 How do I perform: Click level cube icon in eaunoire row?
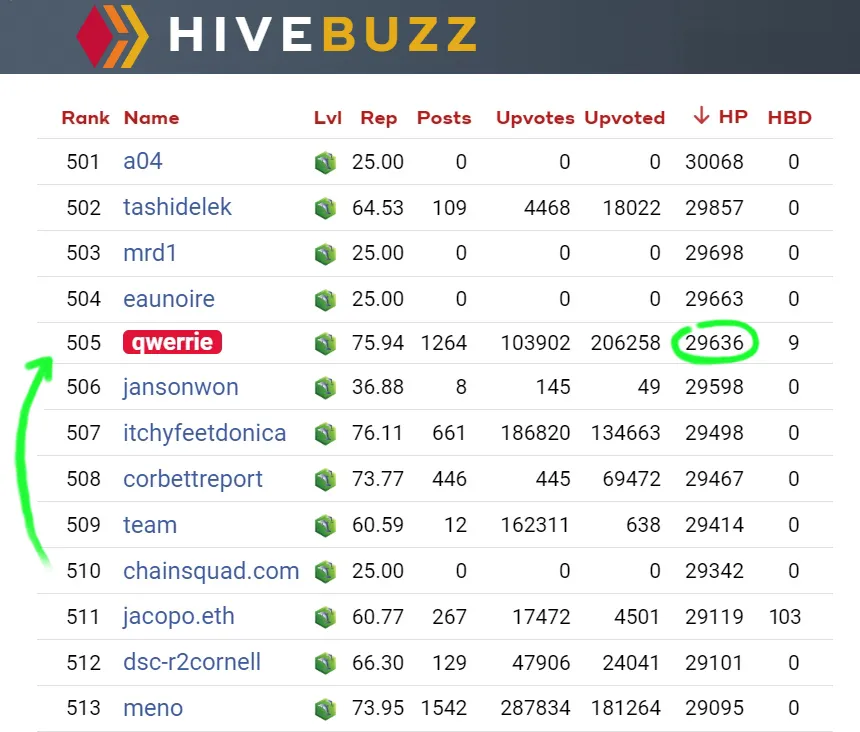point(325,300)
